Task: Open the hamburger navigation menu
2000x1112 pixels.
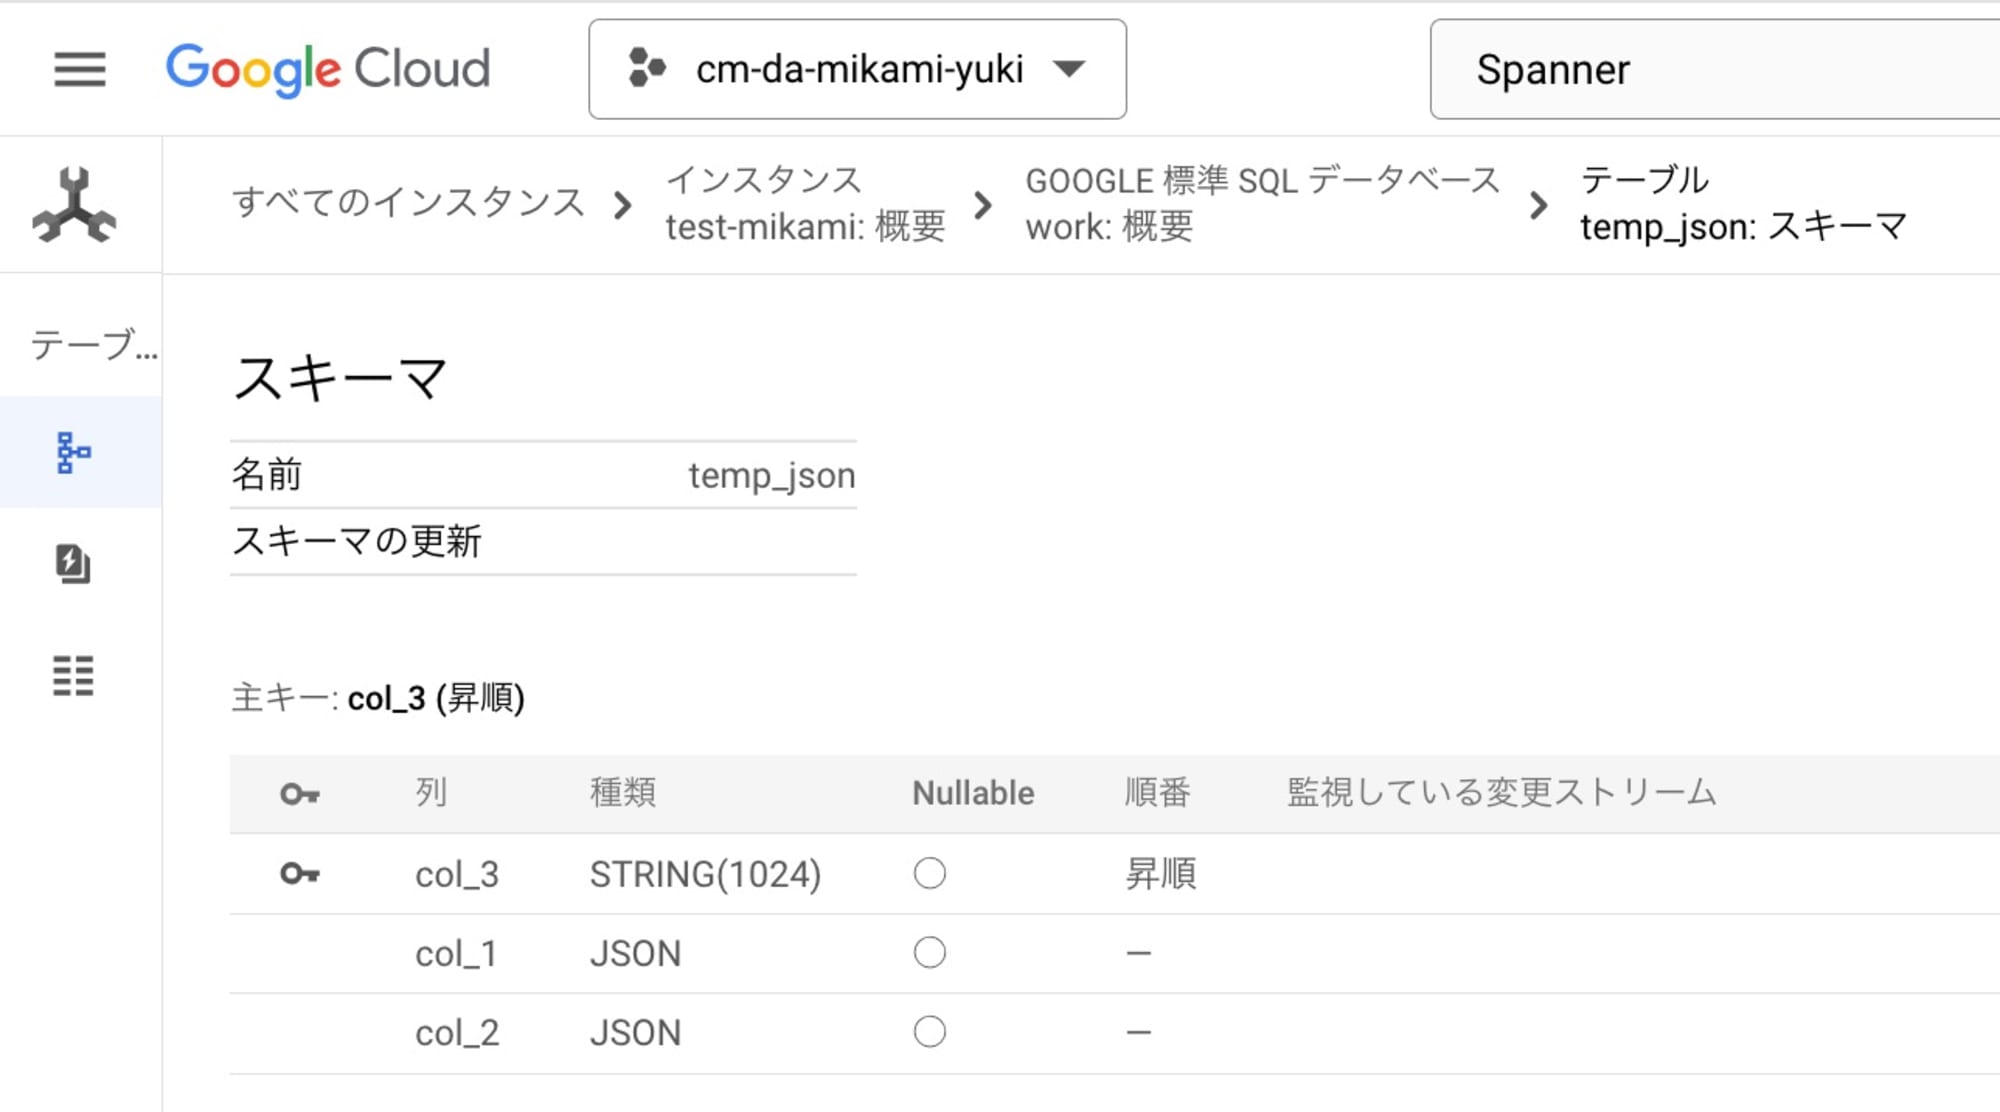Action: [x=80, y=70]
